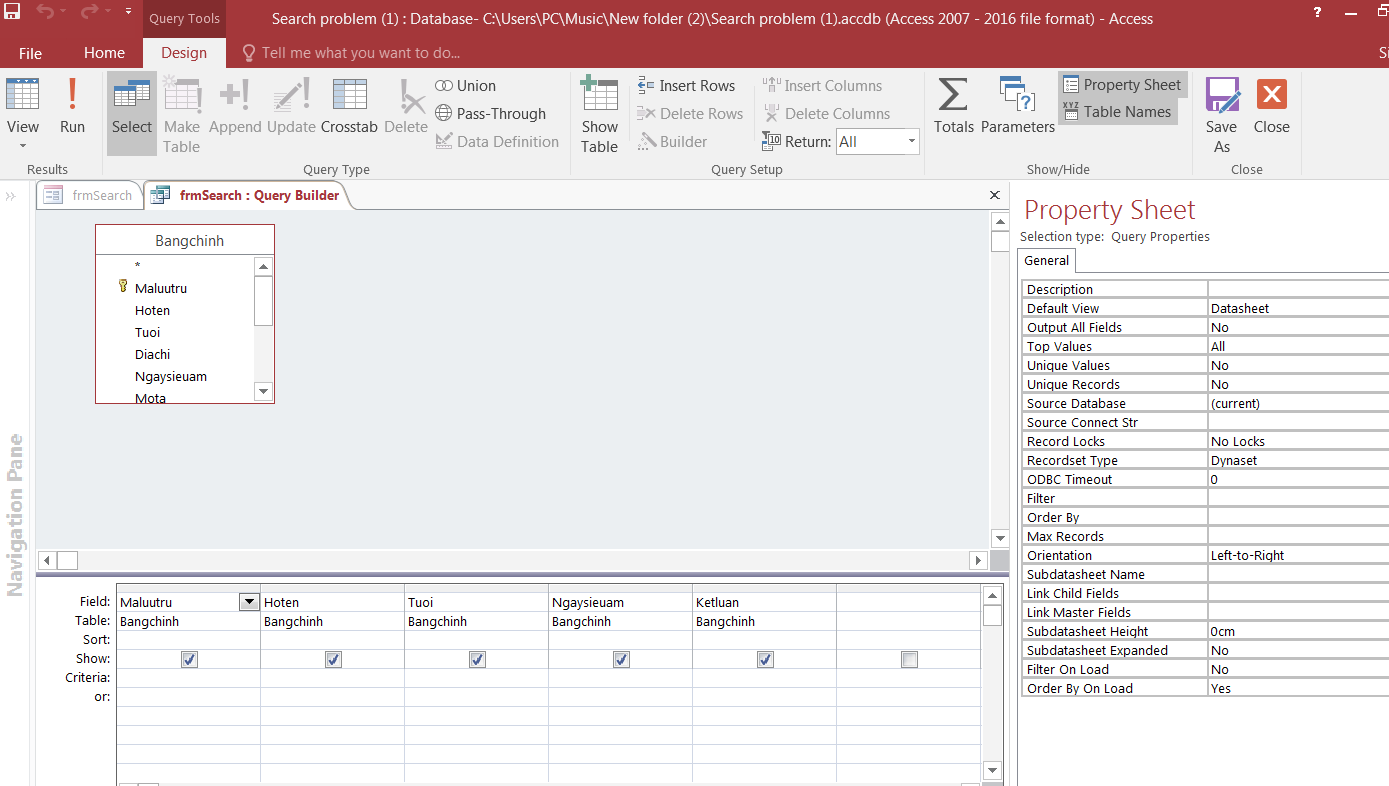Viewport: 1389px width, 786px height.
Task: Select the General tab in Property Sheet
Action: coord(1047,260)
